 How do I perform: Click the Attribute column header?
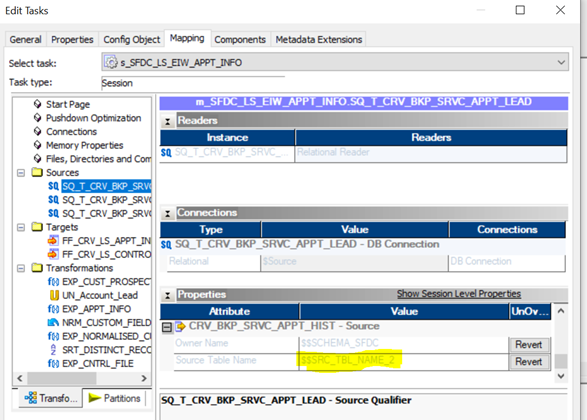click(x=229, y=311)
